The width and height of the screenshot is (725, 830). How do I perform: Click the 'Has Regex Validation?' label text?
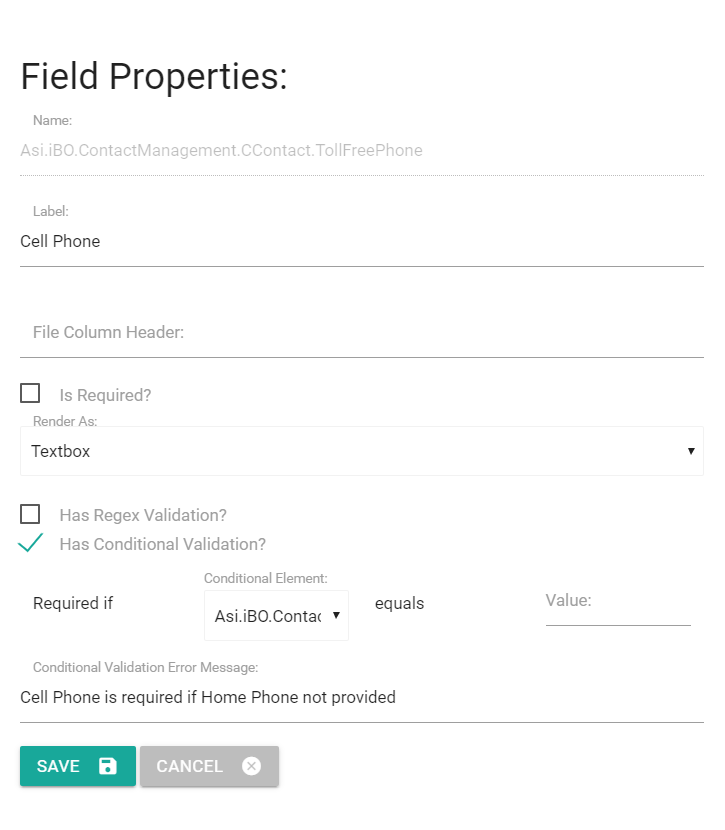pos(143,515)
